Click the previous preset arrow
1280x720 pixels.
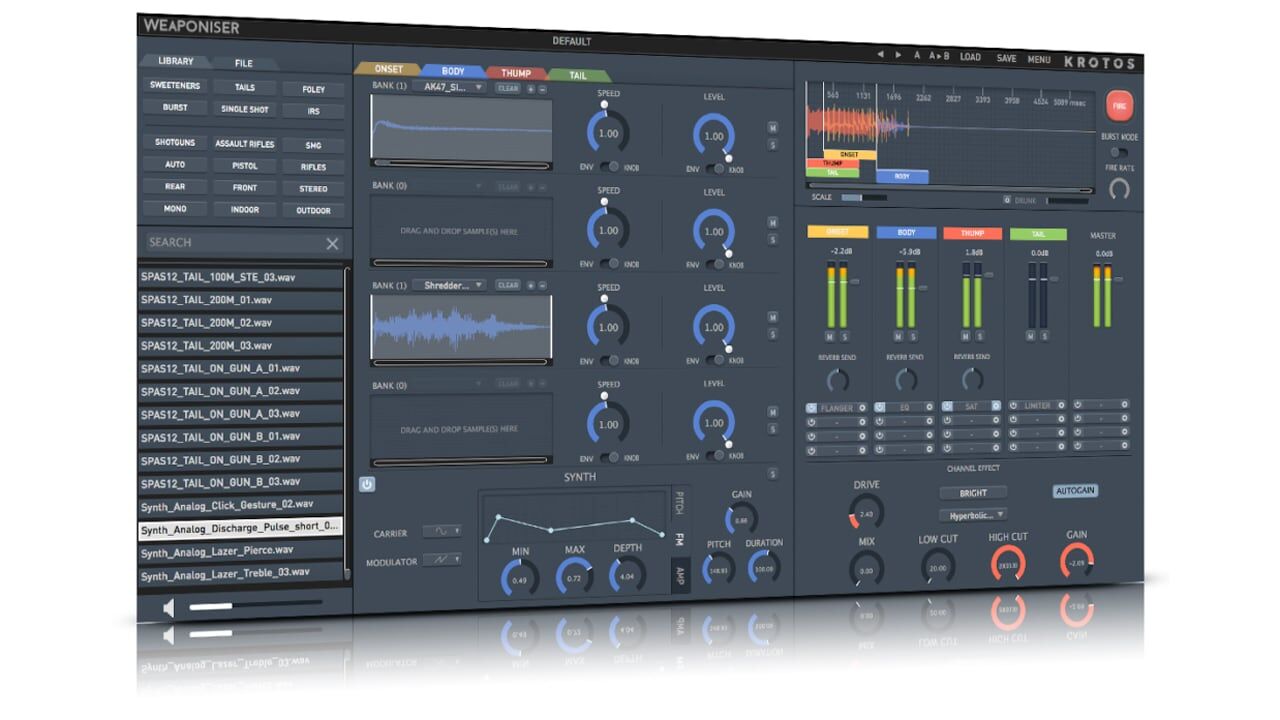pyautogui.click(x=880, y=55)
